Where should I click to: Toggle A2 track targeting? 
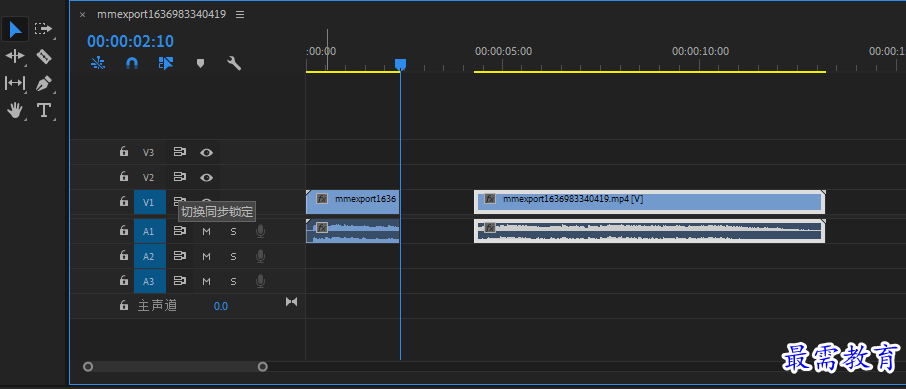(x=149, y=256)
